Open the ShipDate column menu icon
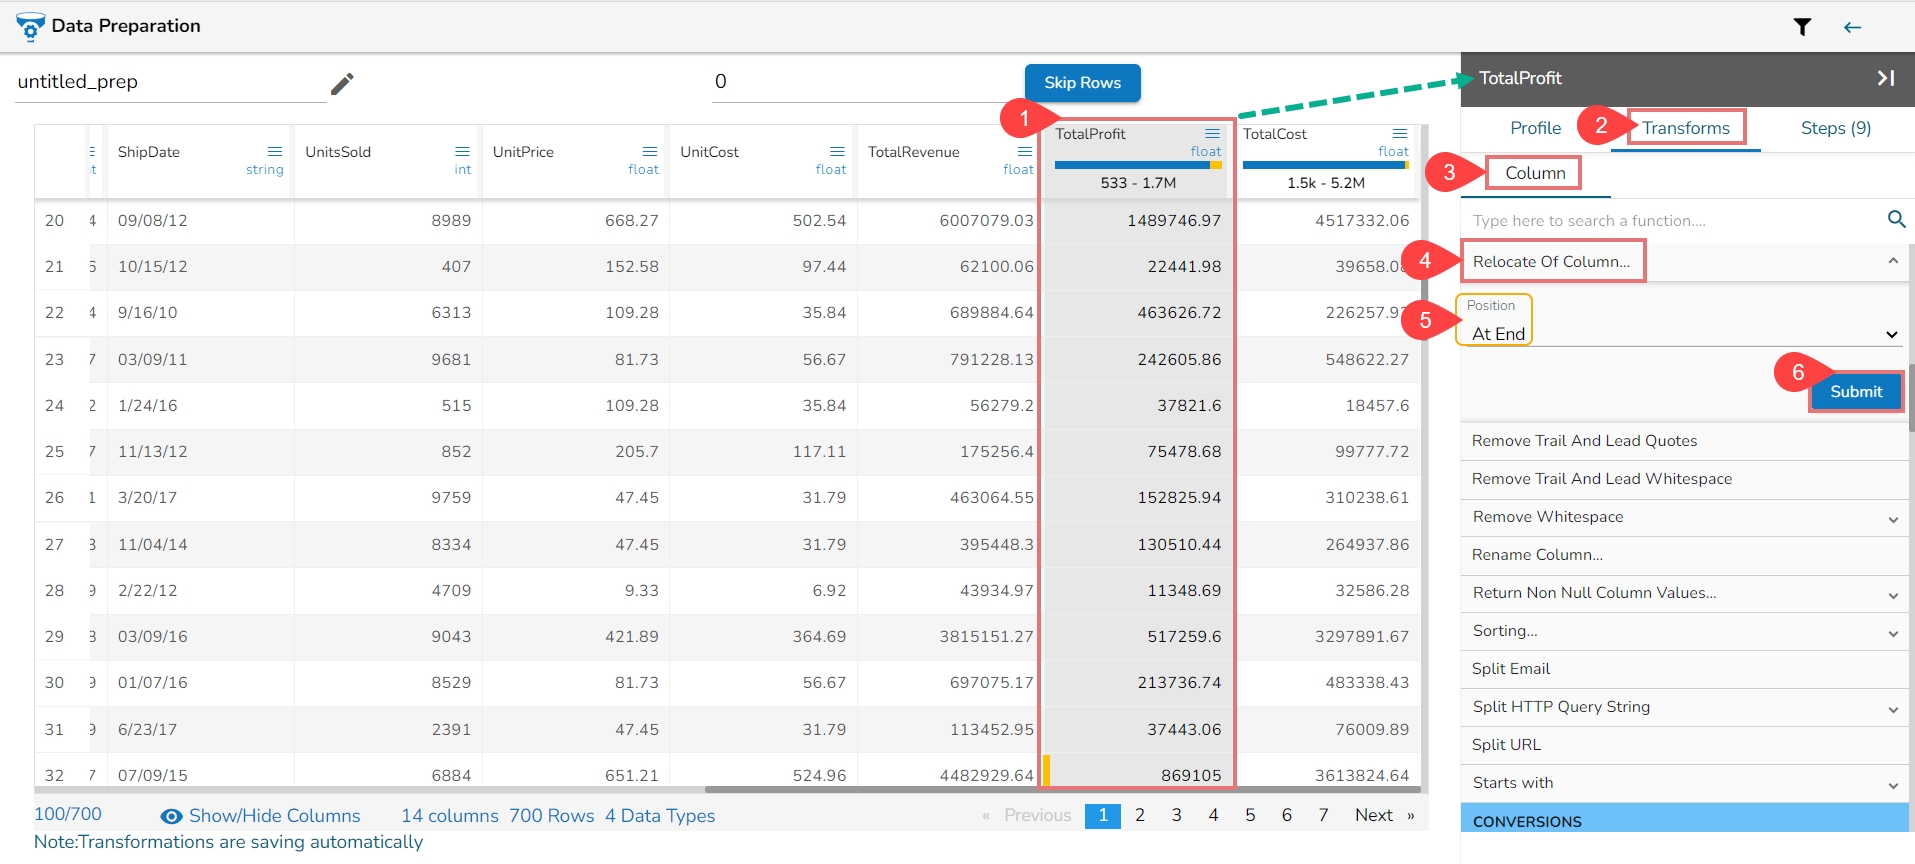Screen dimensions: 1915x864 pyautogui.click(x=275, y=152)
